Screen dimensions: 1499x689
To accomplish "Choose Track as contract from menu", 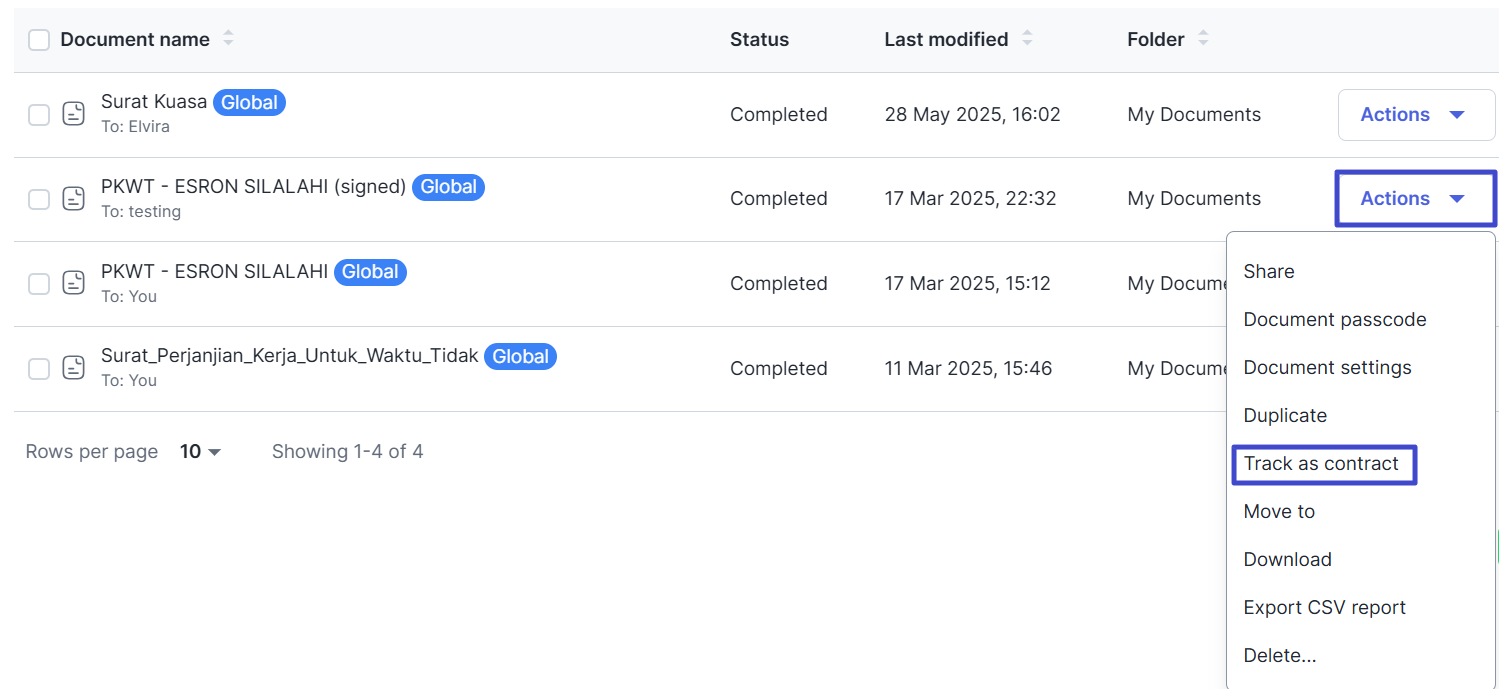I will pyautogui.click(x=1321, y=464).
